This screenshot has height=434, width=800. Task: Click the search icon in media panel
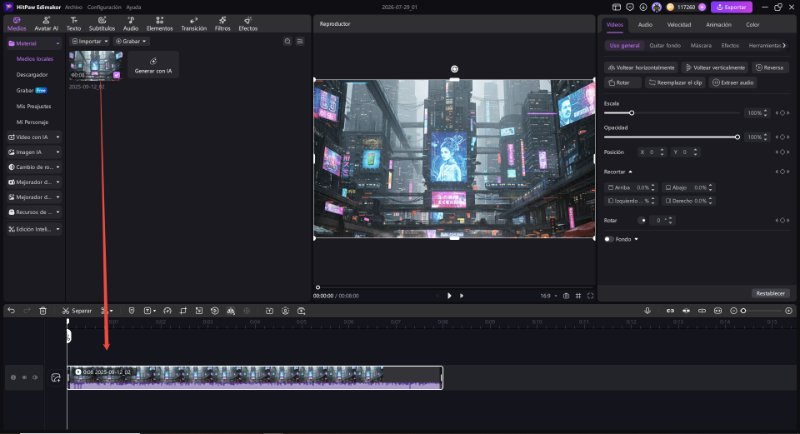click(288, 41)
